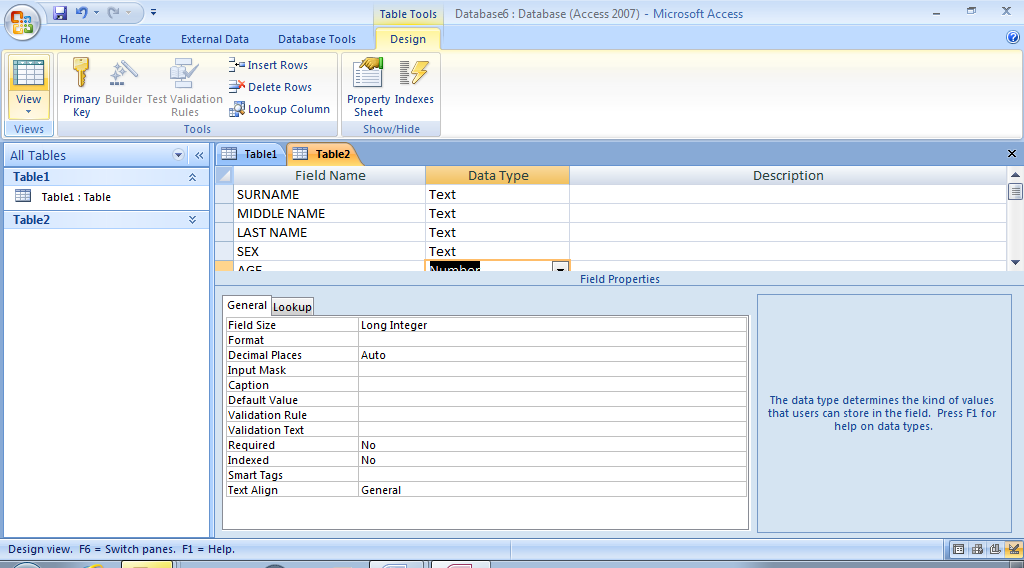Click the Lookup Column tool
The width and height of the screenshot is (1024, 568).
[x=280, y=109]
